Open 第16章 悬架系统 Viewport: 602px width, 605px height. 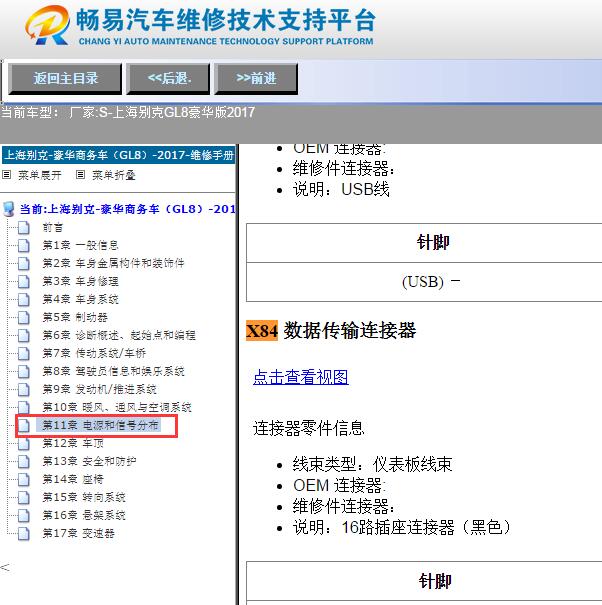click(x=84, y=515)
